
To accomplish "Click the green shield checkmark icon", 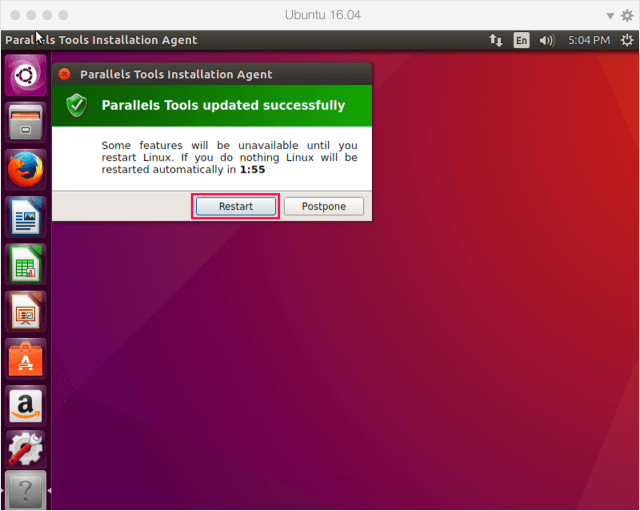I will (77, 105).
